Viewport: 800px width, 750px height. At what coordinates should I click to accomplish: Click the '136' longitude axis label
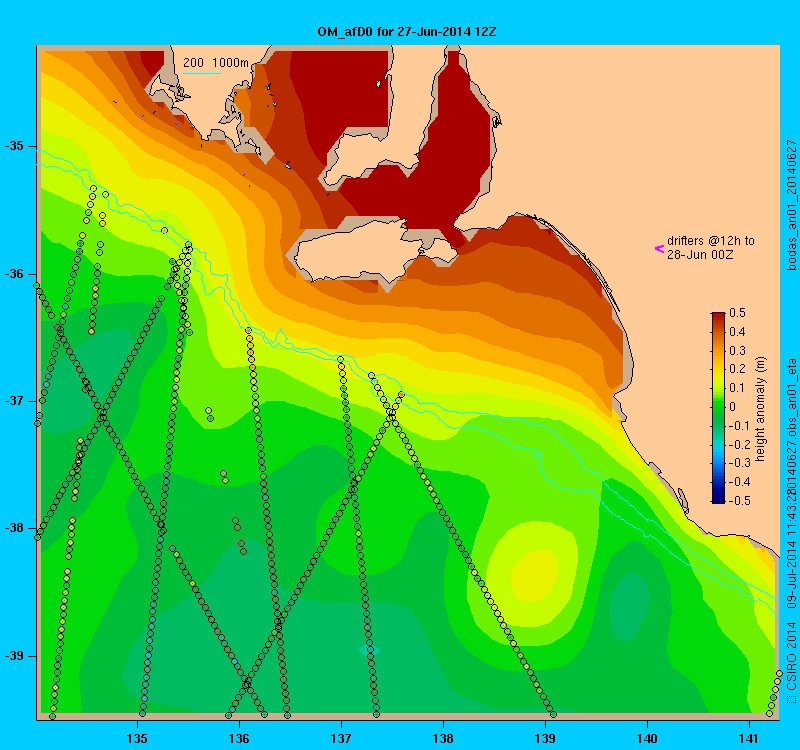click(x=239, y=738)
